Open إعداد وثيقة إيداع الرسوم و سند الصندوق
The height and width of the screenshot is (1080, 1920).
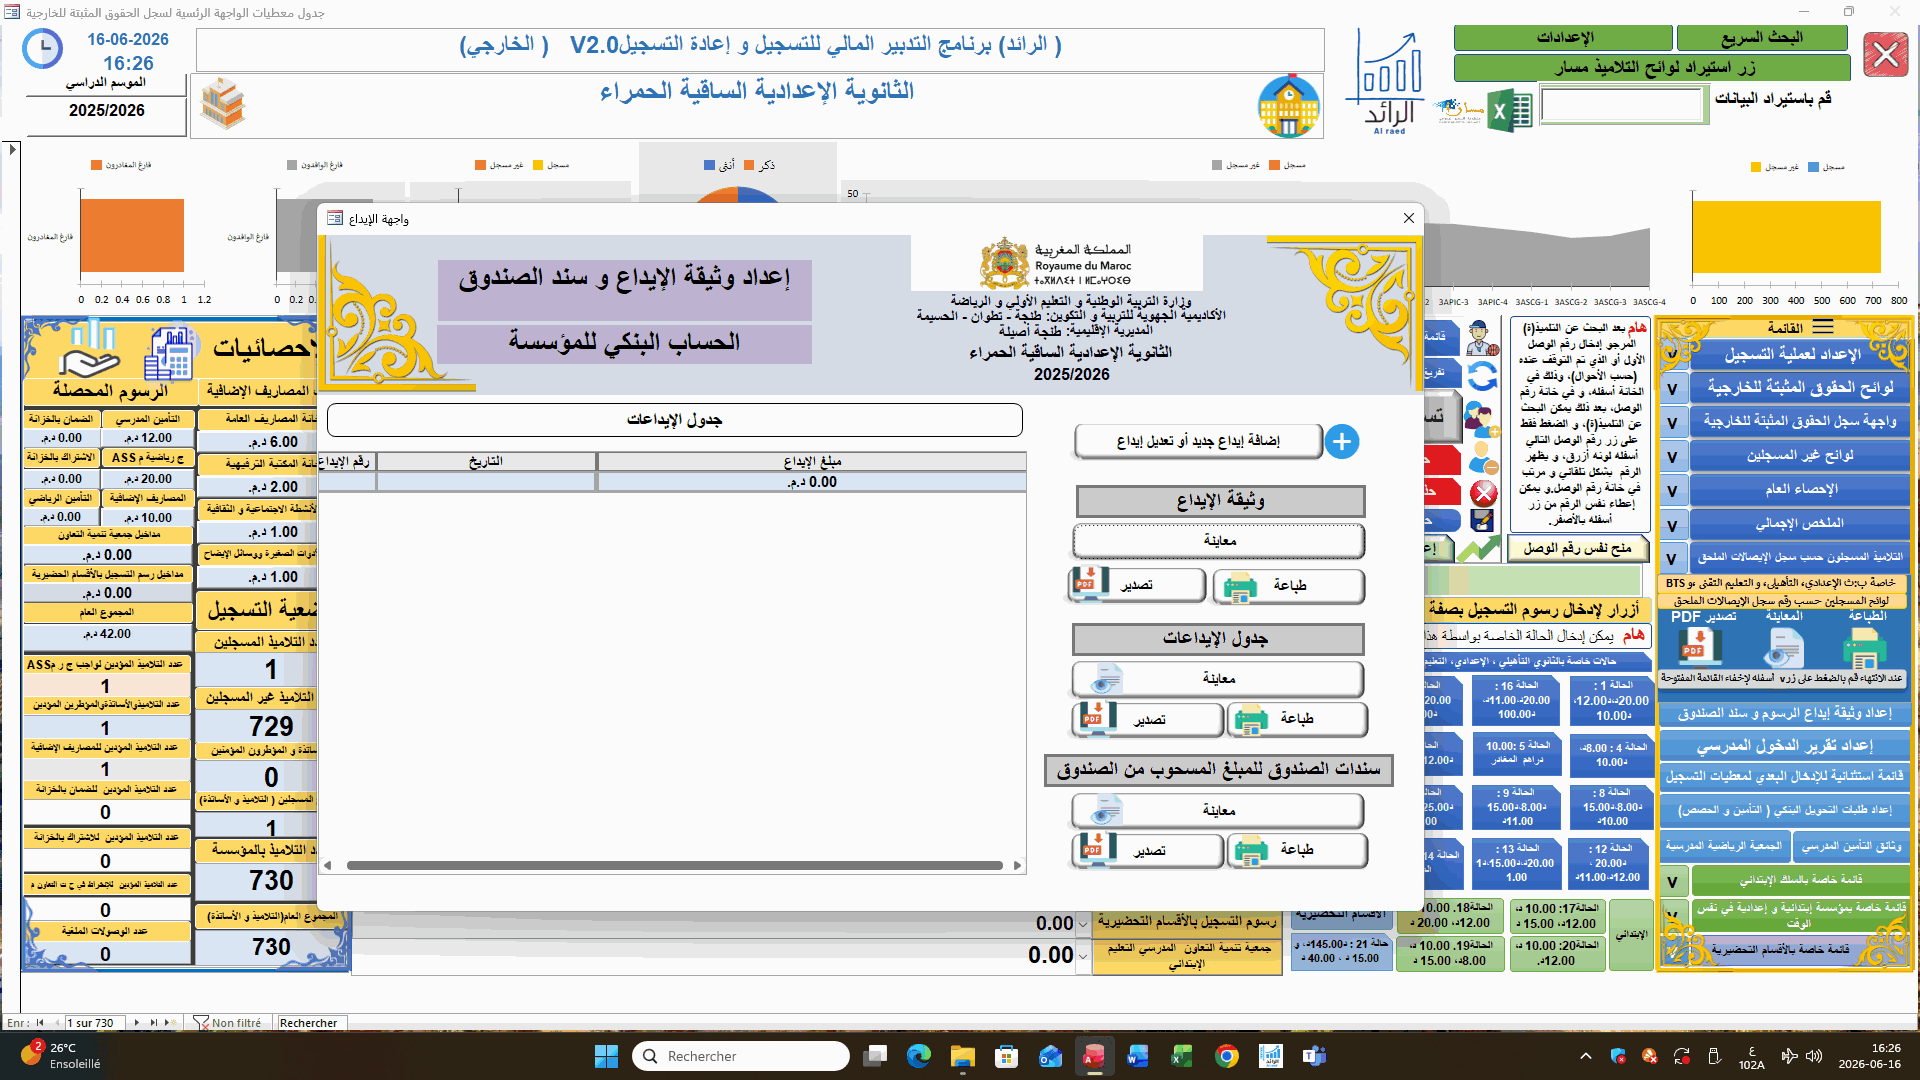pyautogui.click(x=1784, y=713)
